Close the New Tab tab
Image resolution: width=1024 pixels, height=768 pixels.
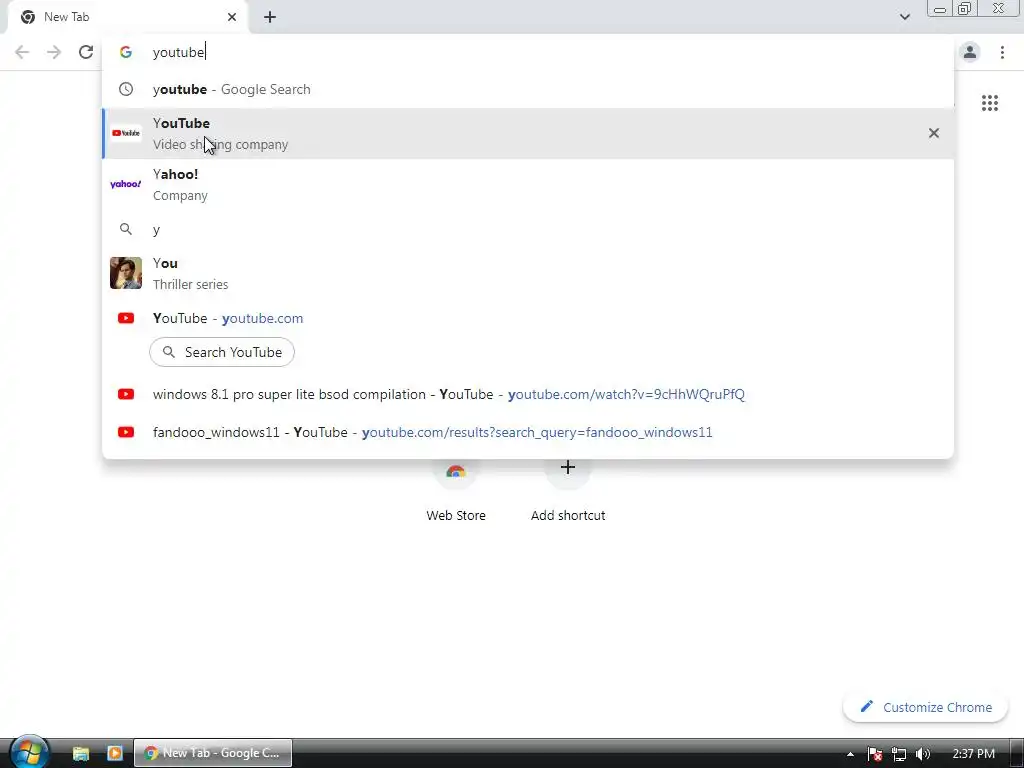click(232, 17)
